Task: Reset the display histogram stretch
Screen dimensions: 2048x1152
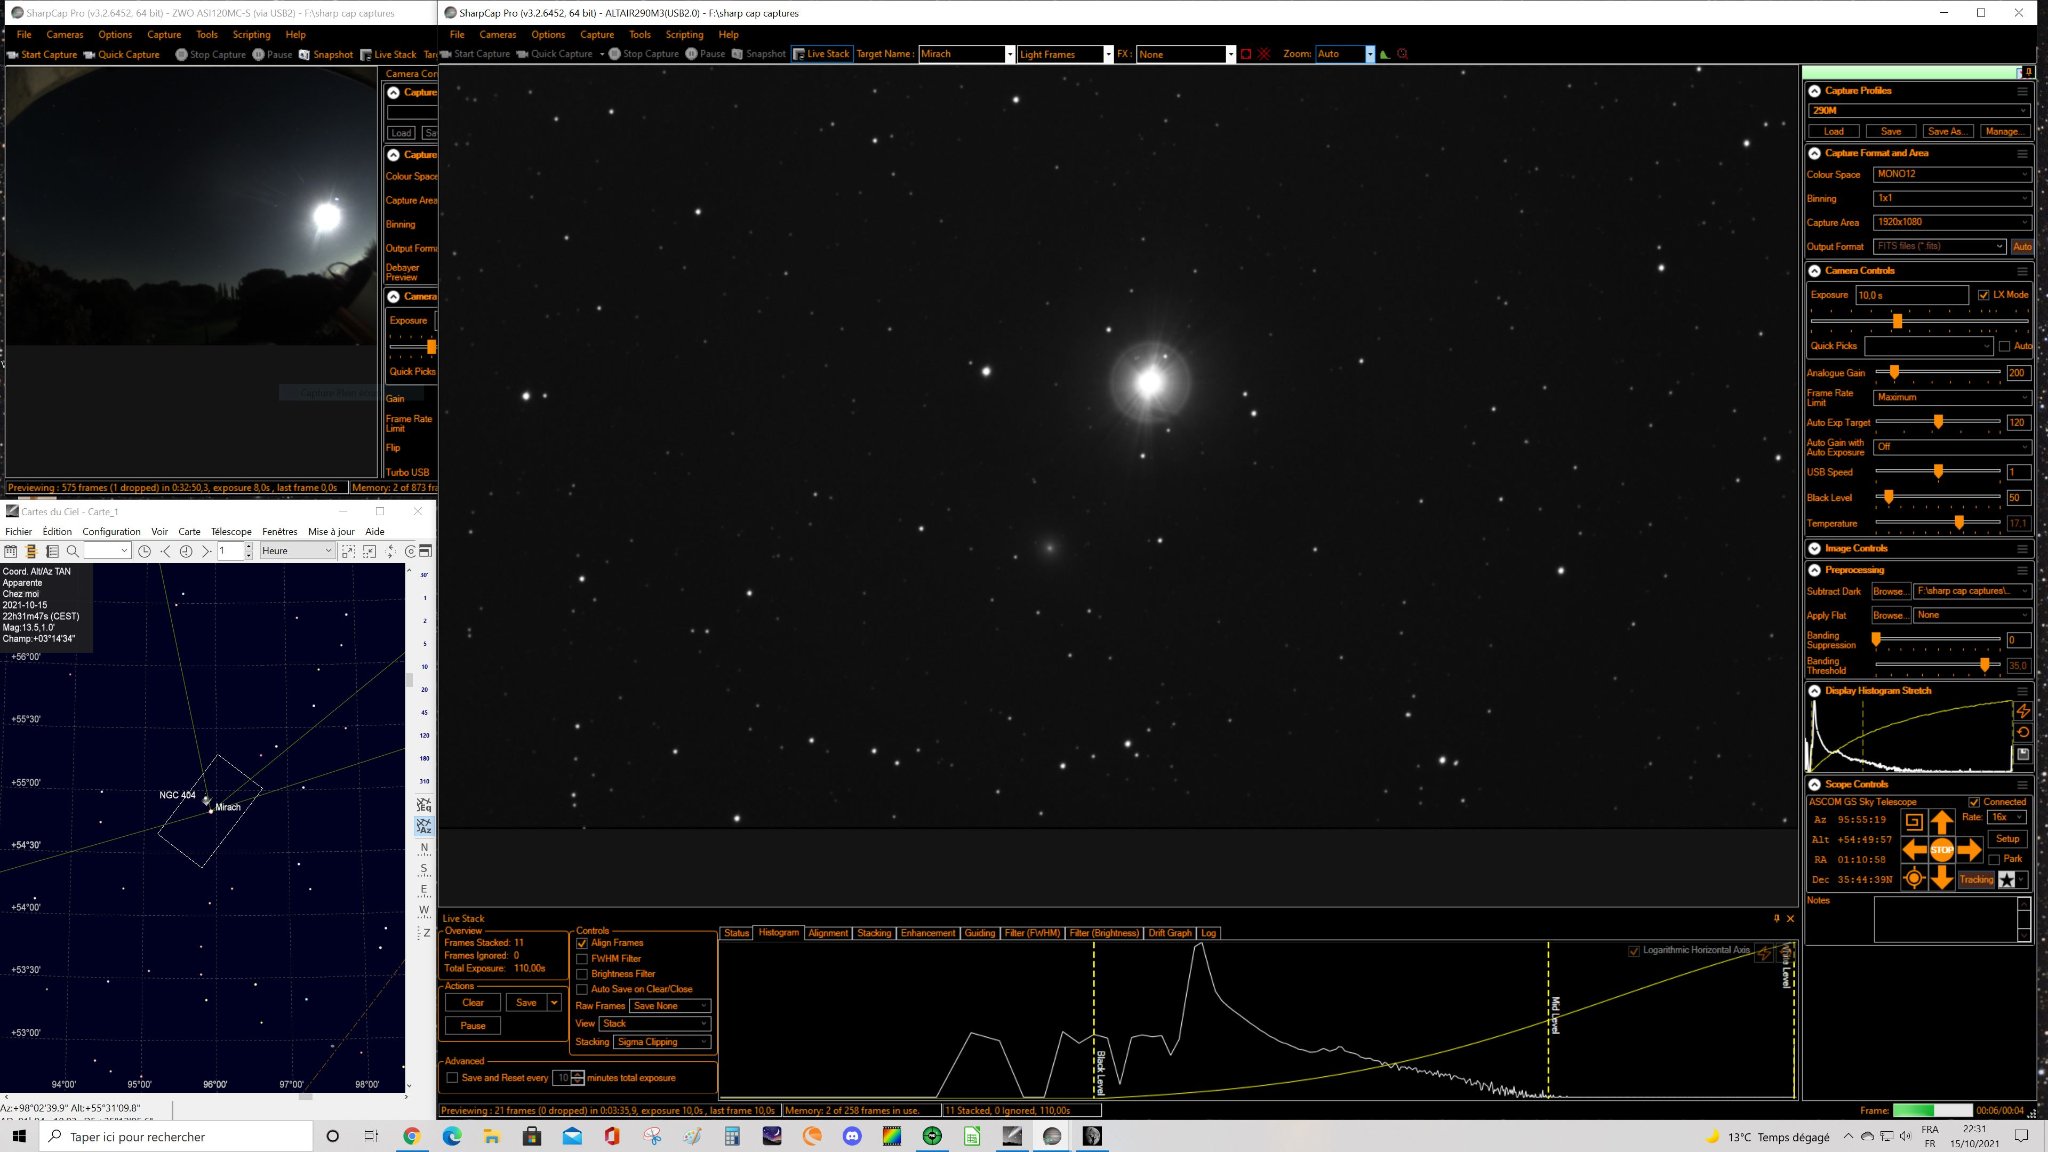Action: point(2023,732)
